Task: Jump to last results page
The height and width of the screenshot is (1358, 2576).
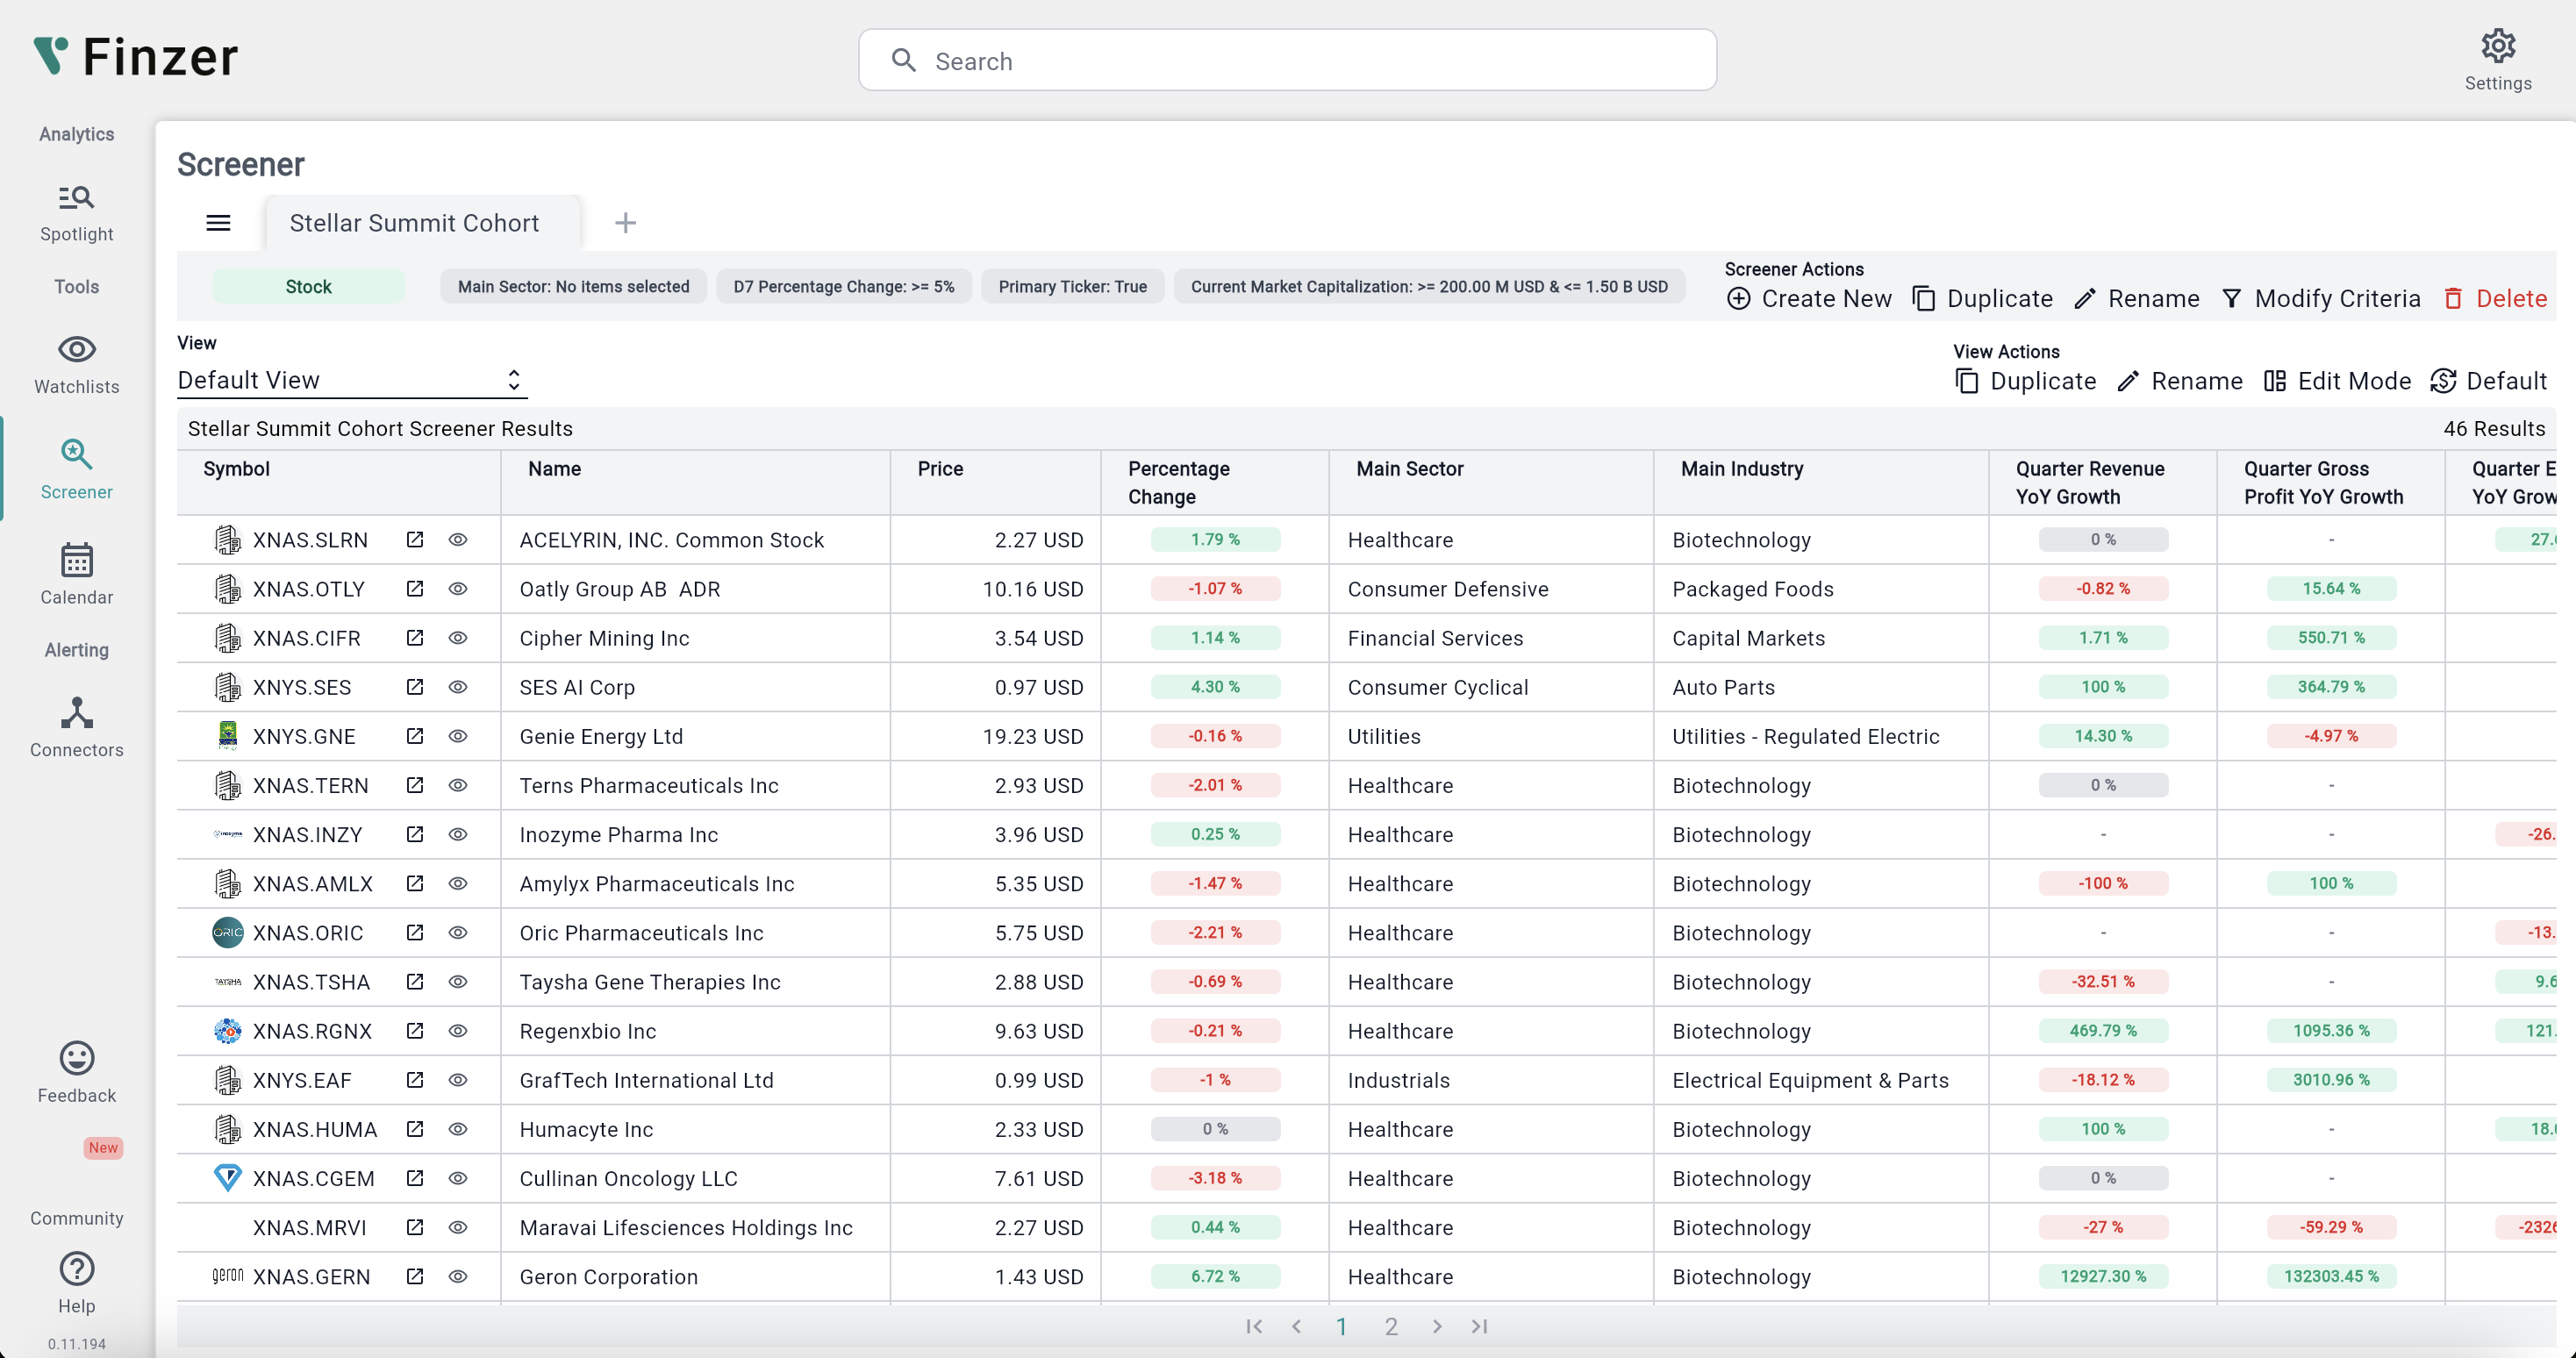Action: (x=1479, y=1326)
